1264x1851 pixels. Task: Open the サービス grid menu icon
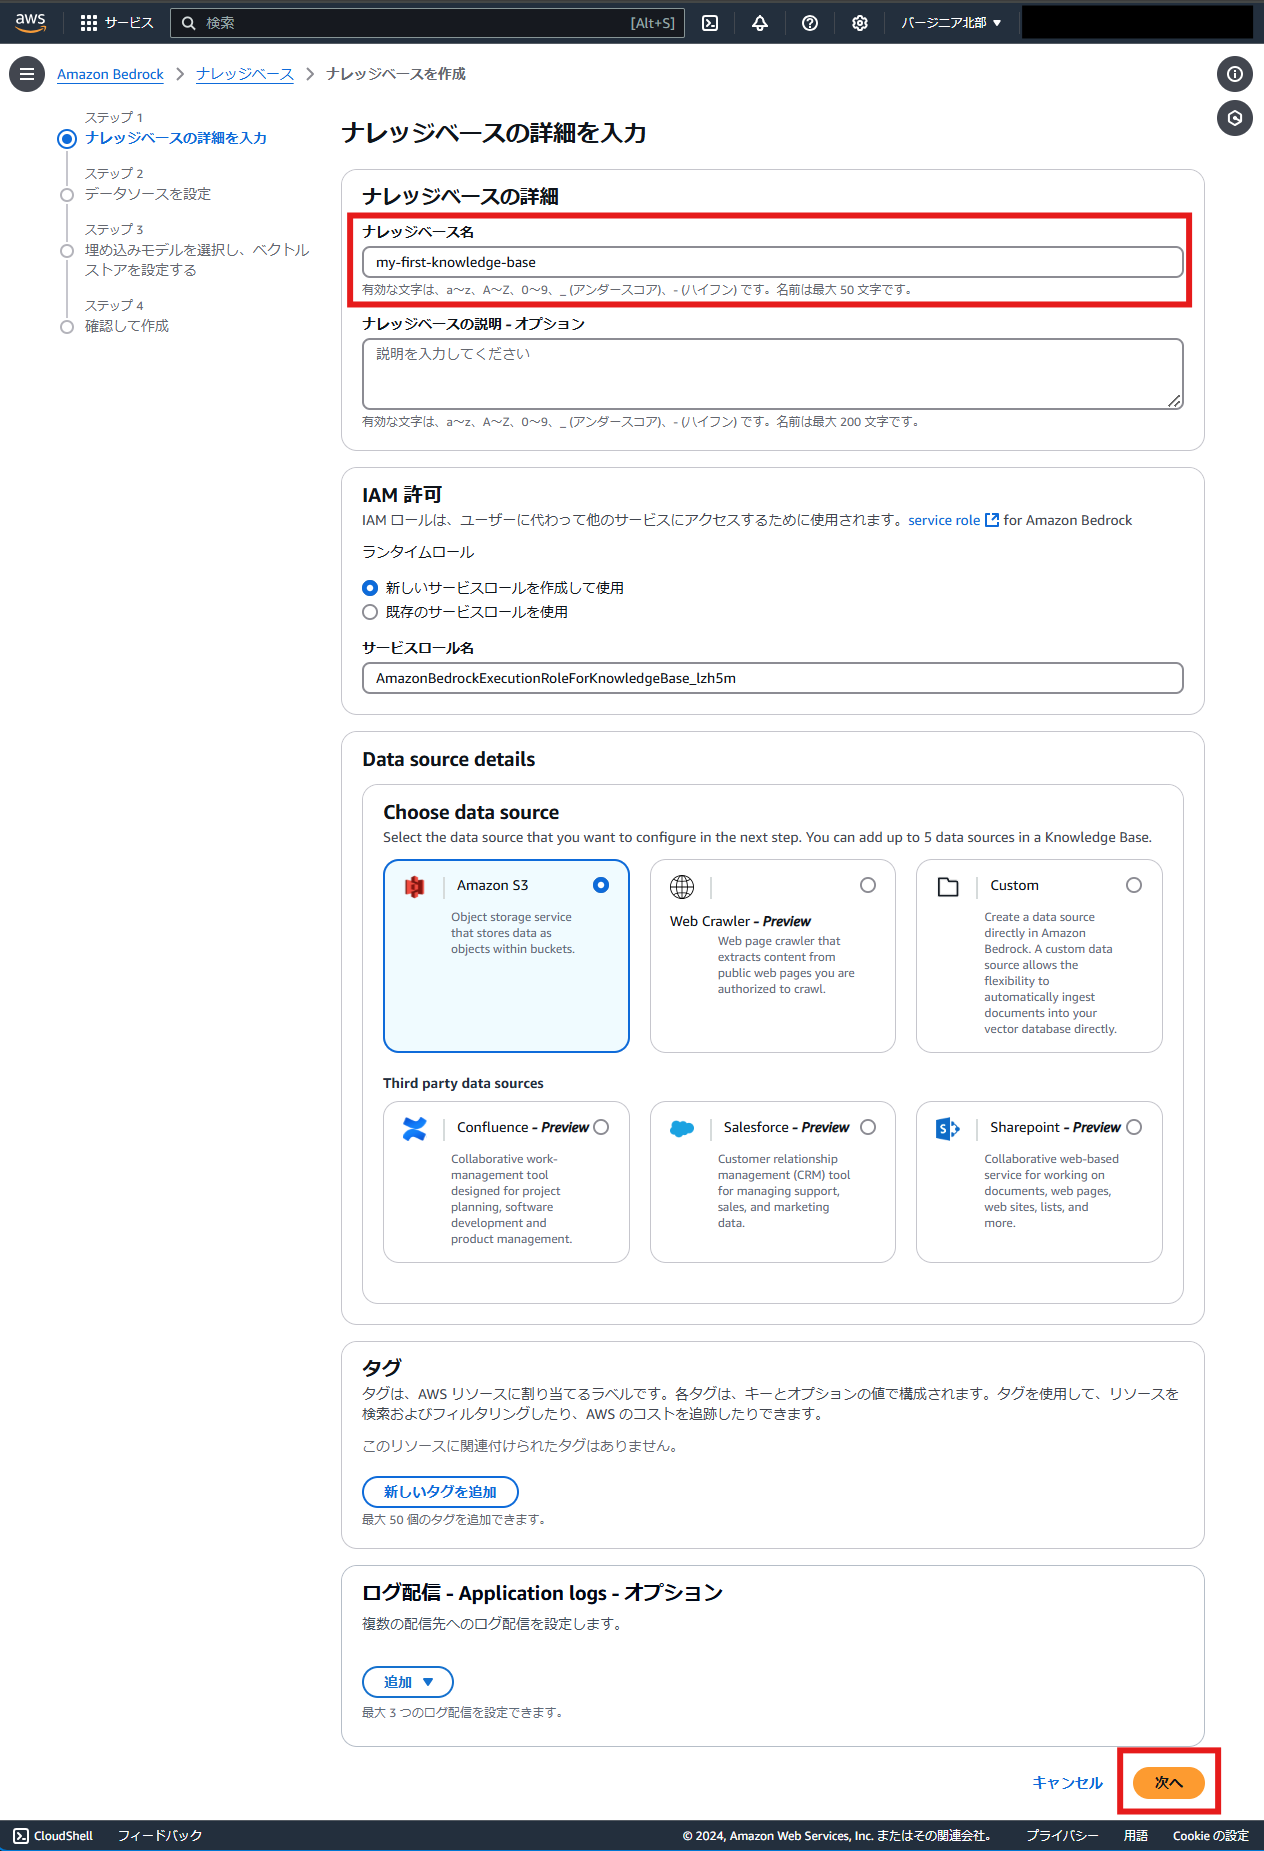coord(89,23)
